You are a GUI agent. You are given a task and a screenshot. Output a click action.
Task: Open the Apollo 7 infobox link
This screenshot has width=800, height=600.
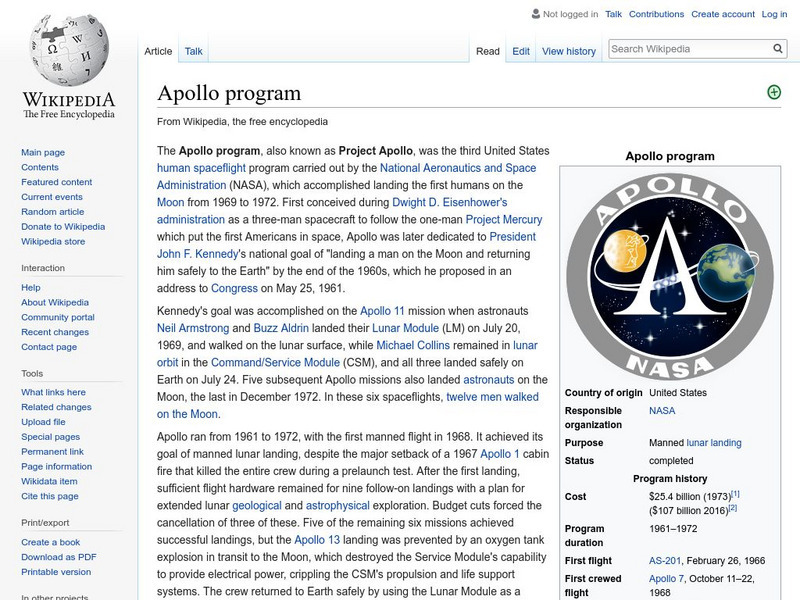click(666, 579)
